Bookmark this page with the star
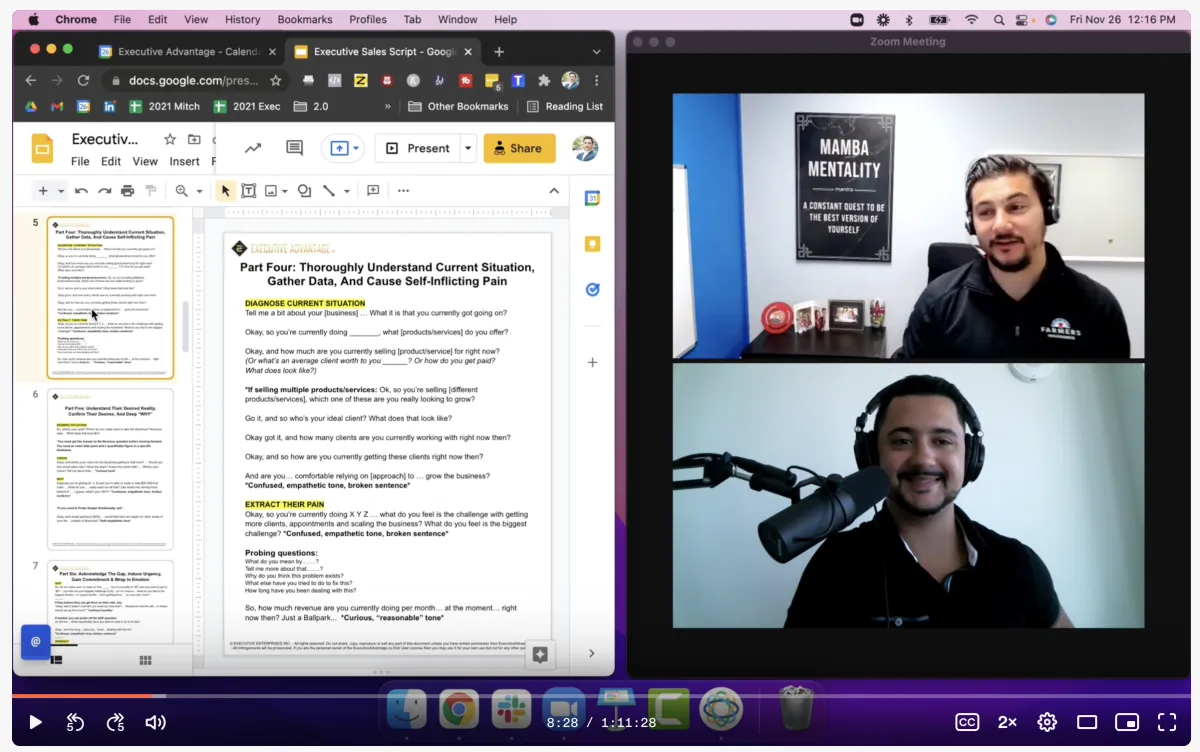Screen dimensions: 1200x752 (x=276, y=80)
